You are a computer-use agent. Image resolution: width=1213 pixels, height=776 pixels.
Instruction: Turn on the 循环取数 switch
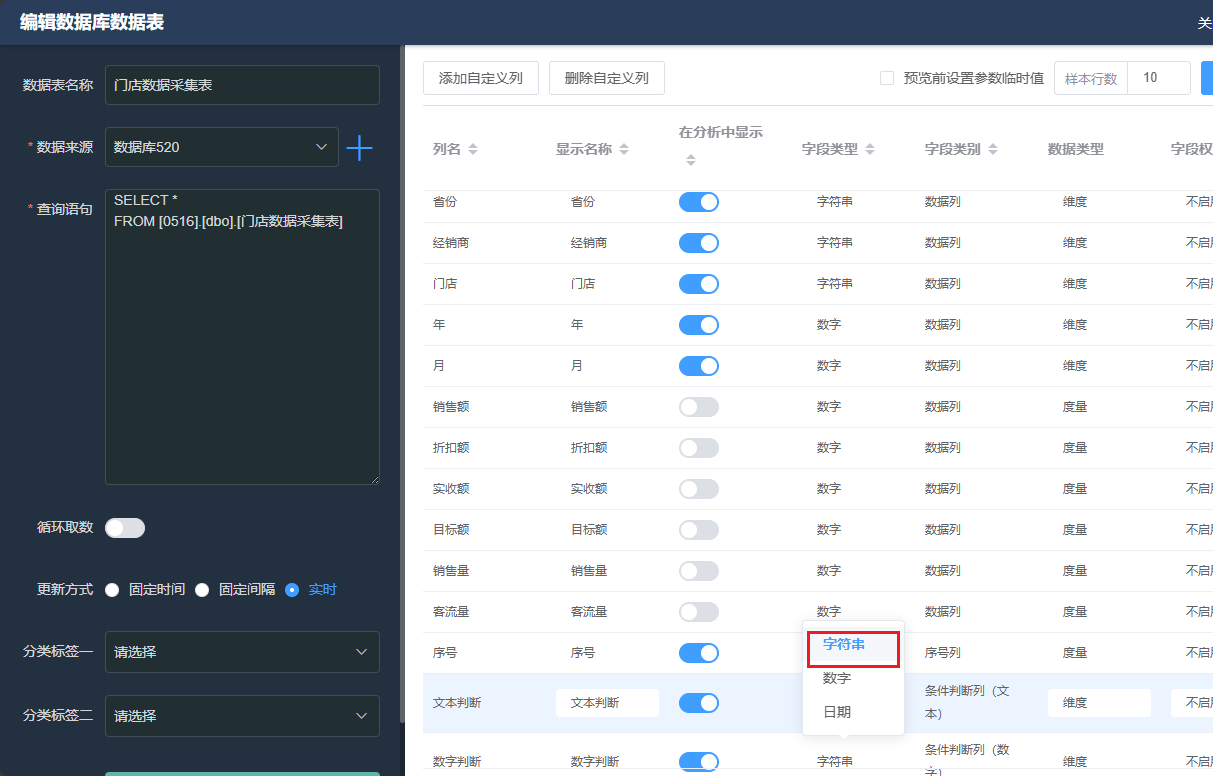(x=125, y=528)
